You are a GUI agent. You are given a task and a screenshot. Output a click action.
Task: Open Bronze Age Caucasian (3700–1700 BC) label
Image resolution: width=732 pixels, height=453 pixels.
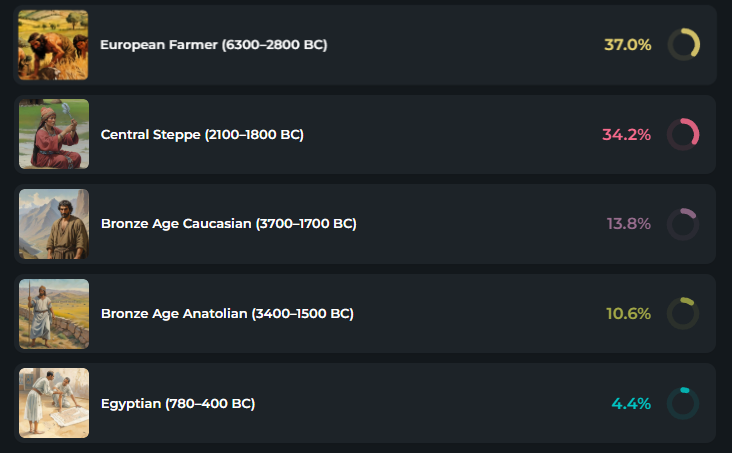pyautogui.click(x=228, y=224)
